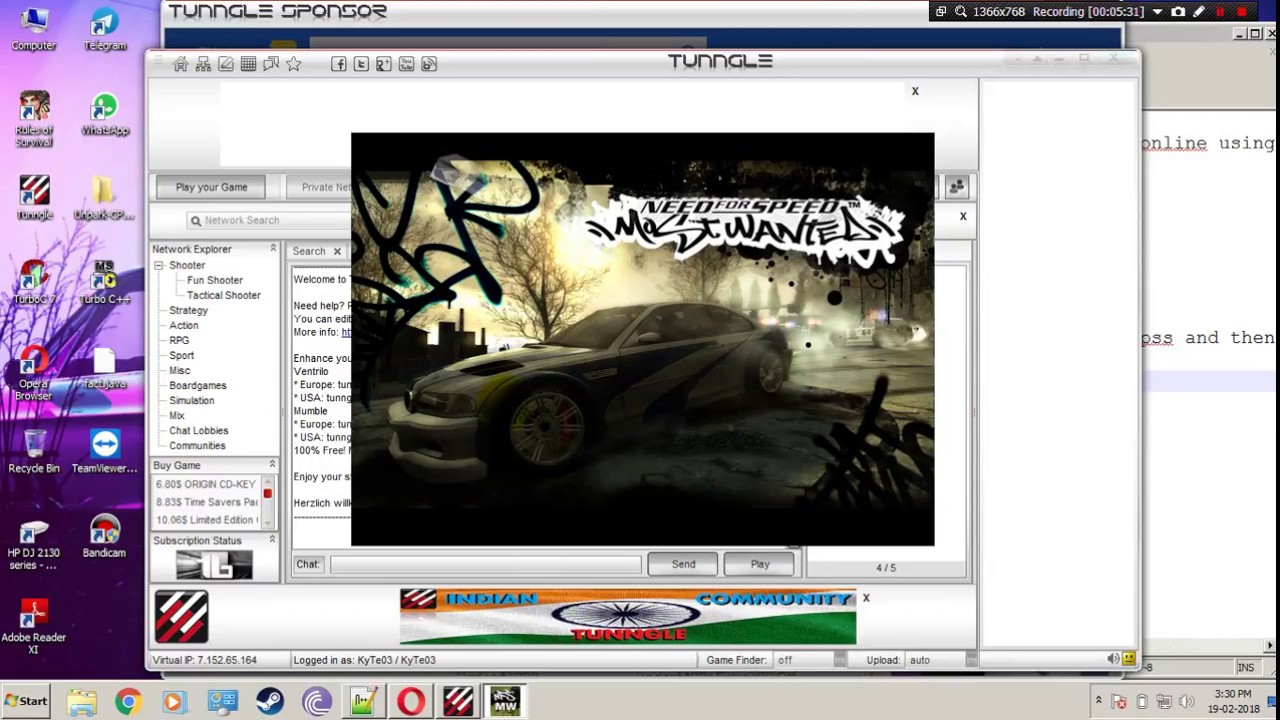
Task: Select Strategy category
Action: click(x=188, y=310)
